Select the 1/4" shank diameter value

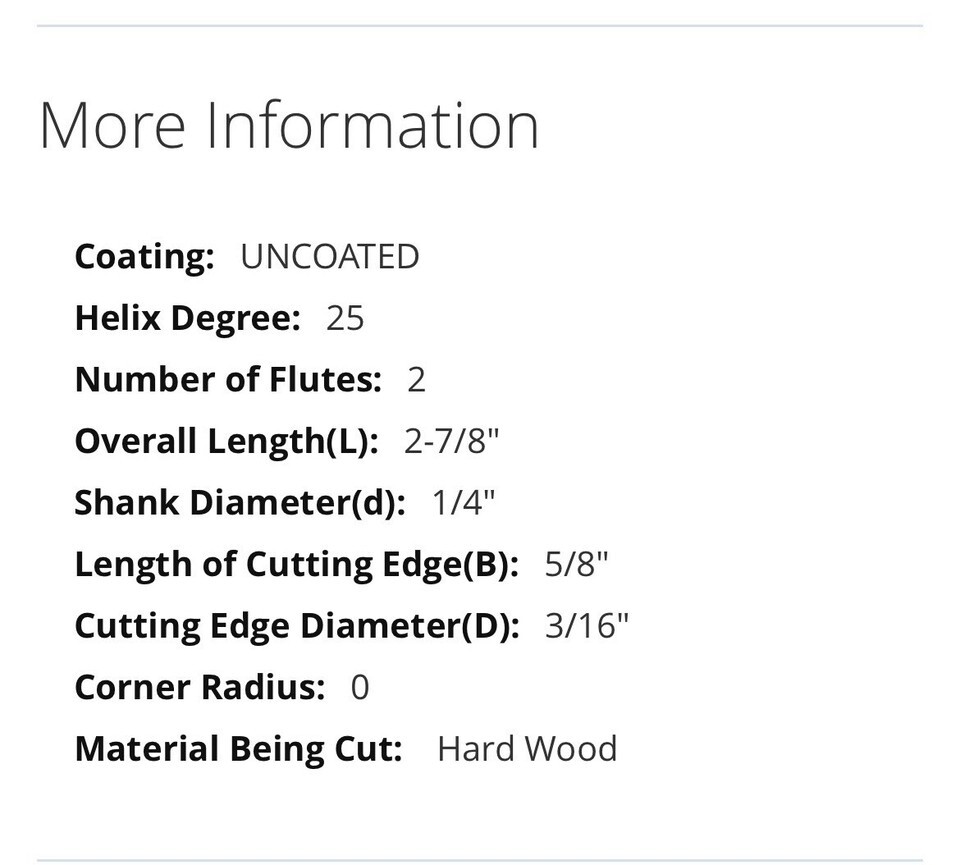pos(464,503)
